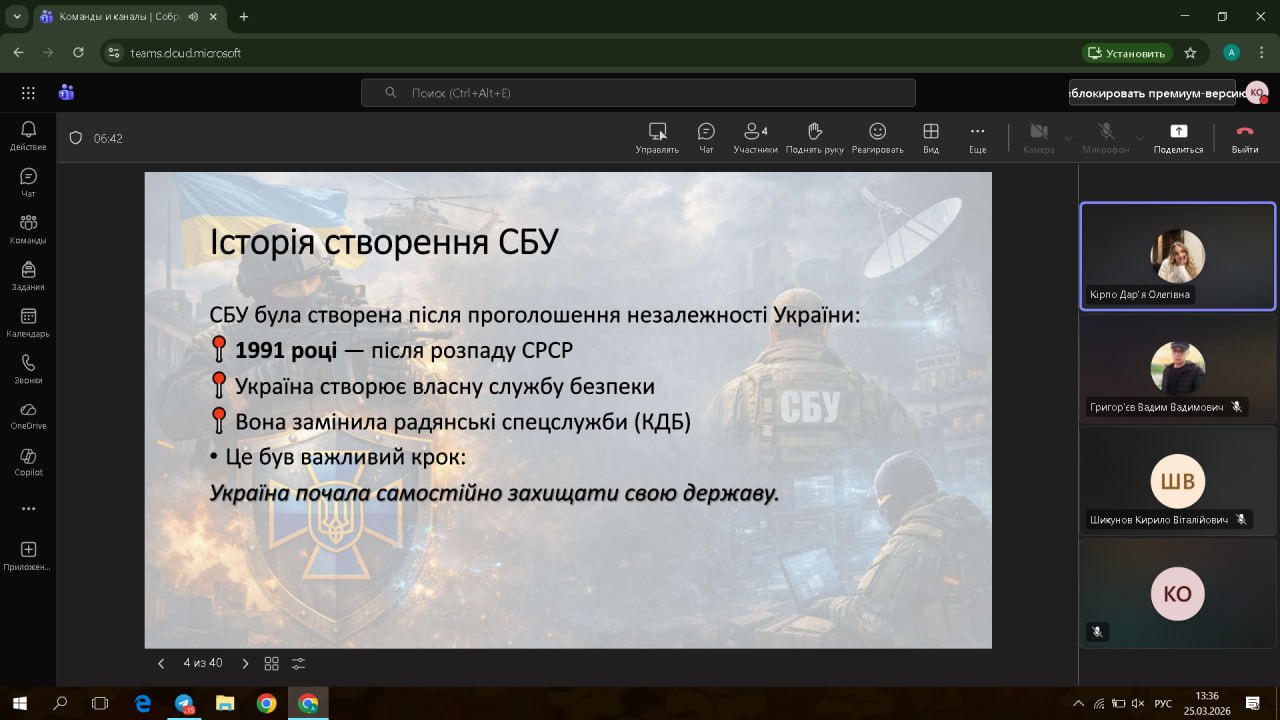Viewport: 1280px width, 720px height.
Task: Show the meeting participants list
Action: click(x=755, y=137)
